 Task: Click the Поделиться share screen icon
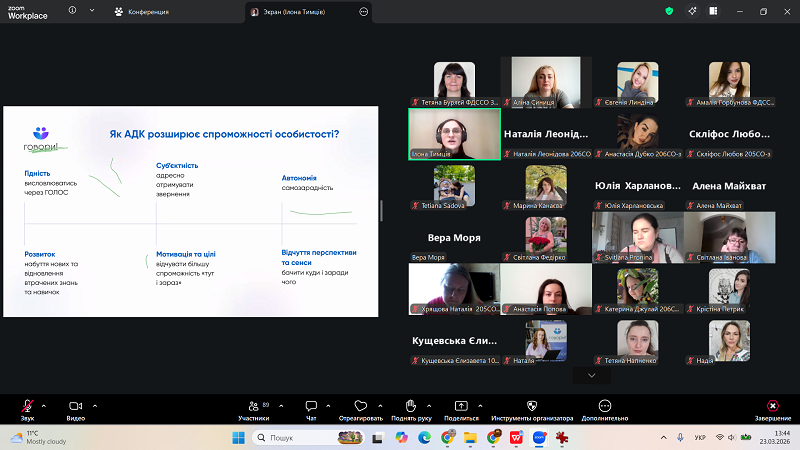coord(461,406)
